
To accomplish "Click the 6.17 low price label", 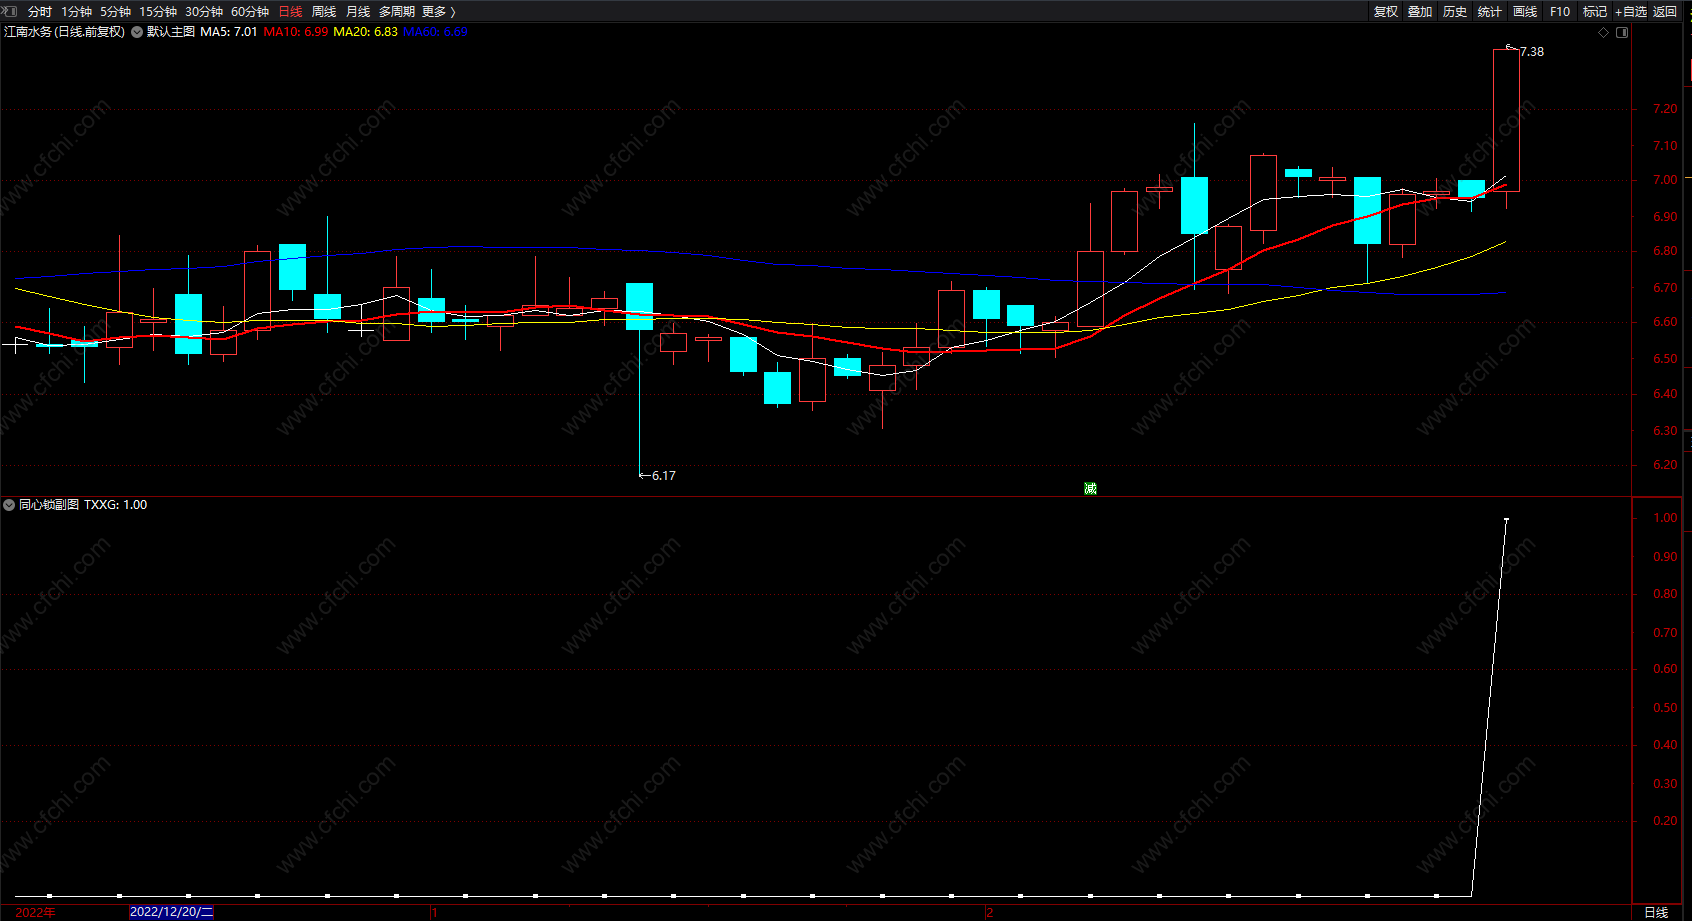I will (x=664, y=476).
